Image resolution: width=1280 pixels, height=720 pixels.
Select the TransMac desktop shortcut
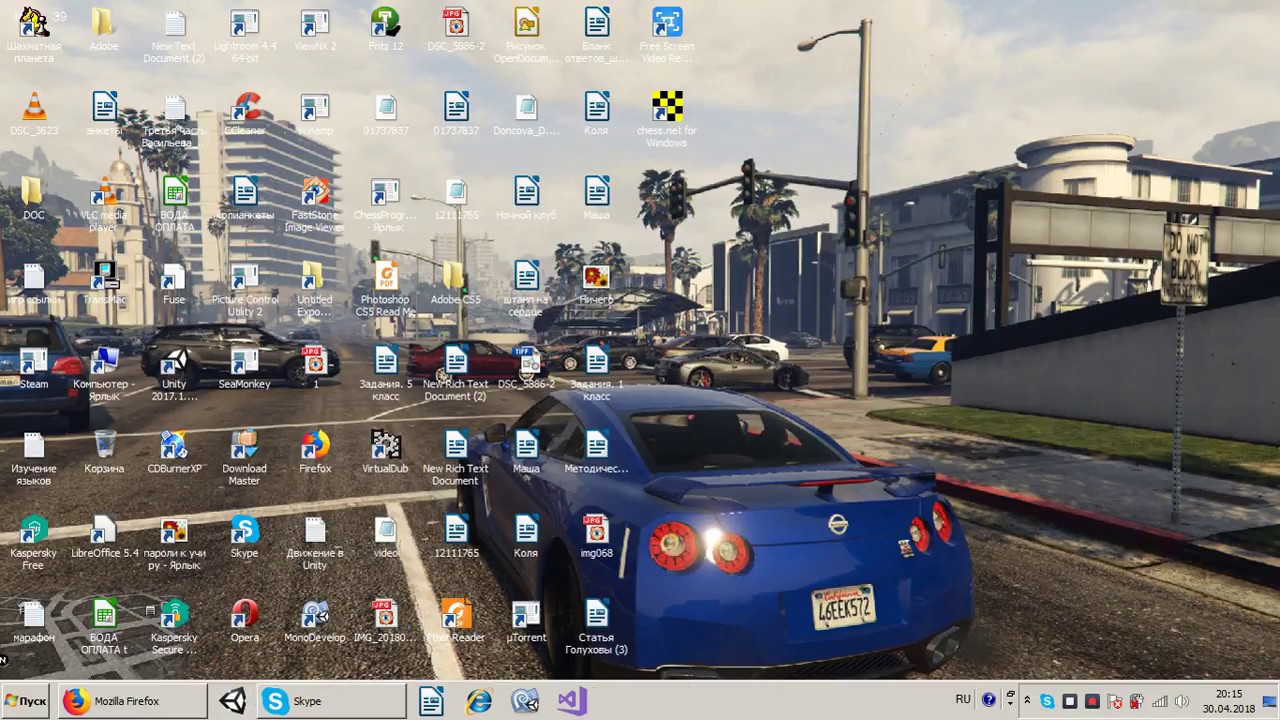104,283
